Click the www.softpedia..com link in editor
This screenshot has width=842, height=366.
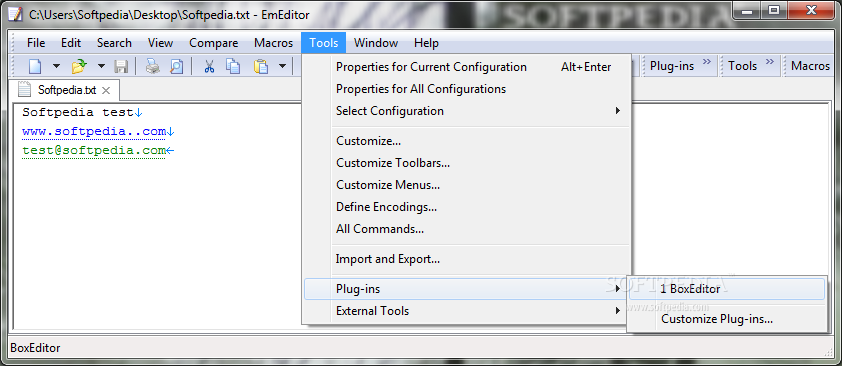tap(94, 131)
